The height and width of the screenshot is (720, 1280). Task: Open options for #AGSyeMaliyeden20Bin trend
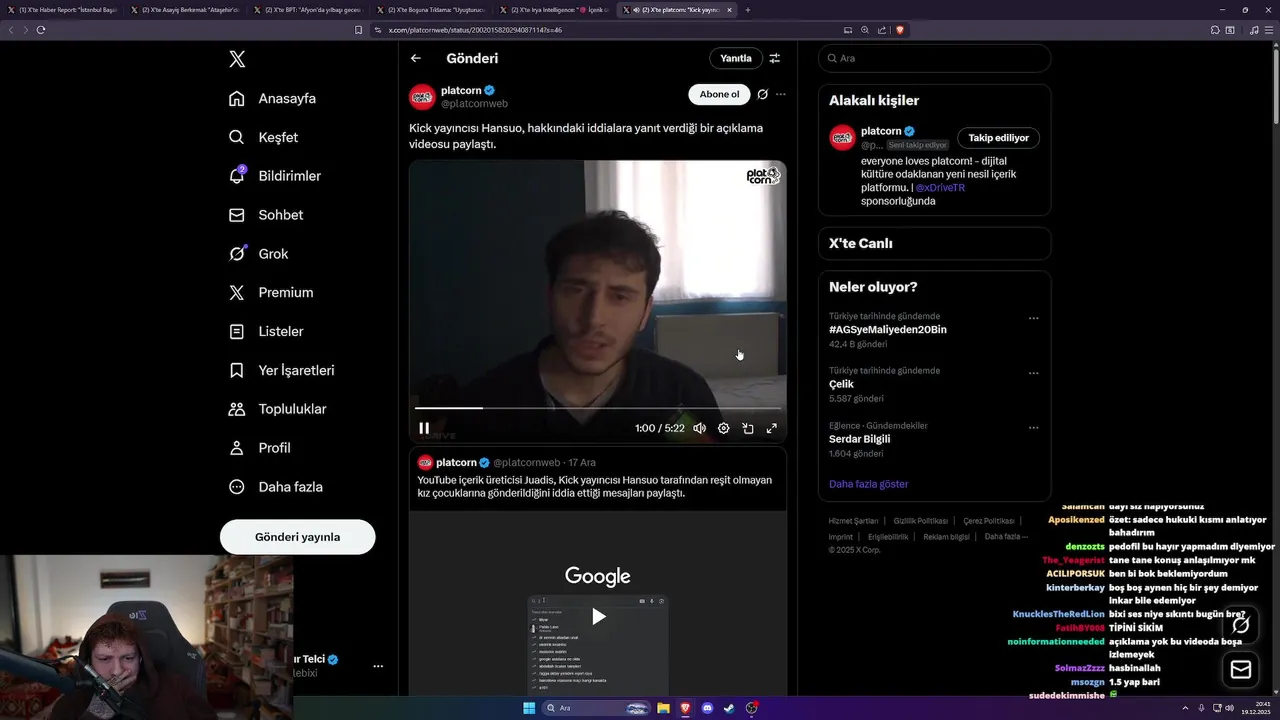point(1034,318)
